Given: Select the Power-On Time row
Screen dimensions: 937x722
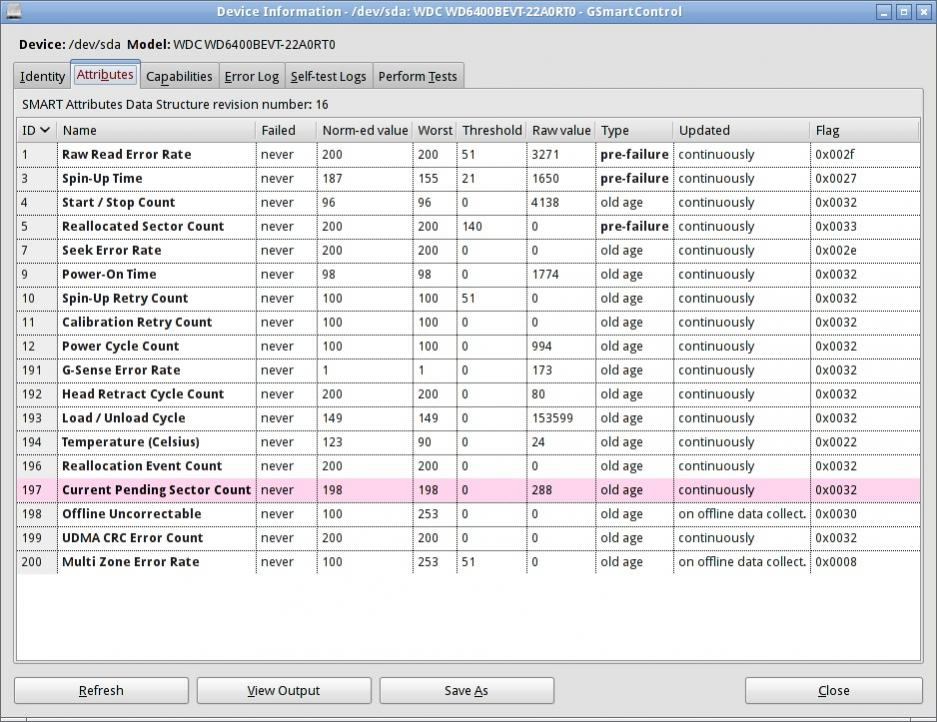Looking at the screenshot, I should 468,274.
